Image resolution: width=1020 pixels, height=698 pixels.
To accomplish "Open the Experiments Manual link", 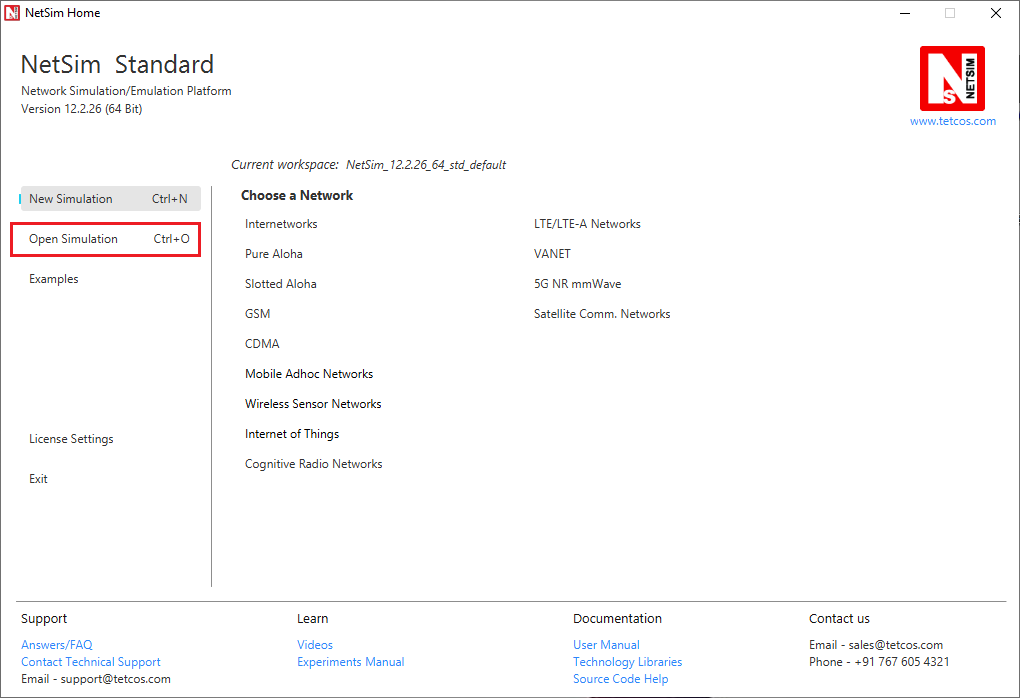I will tap(351, 662).
